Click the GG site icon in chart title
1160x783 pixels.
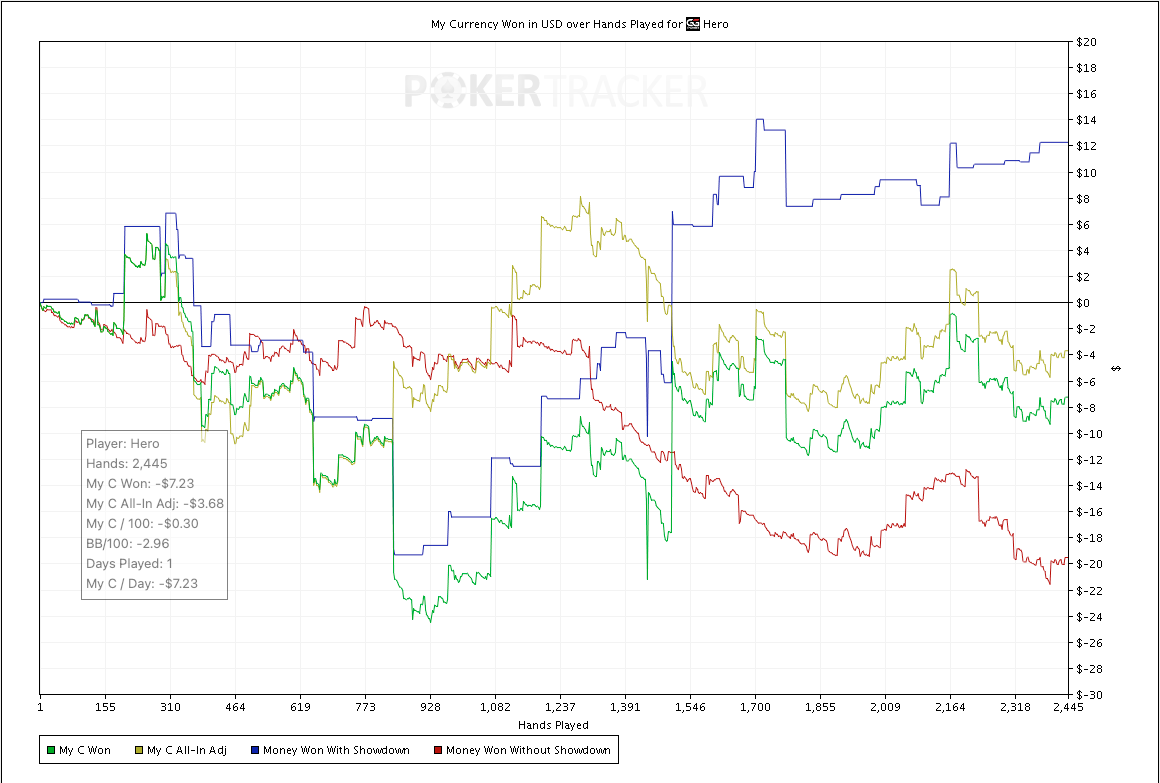click(691, 23)
